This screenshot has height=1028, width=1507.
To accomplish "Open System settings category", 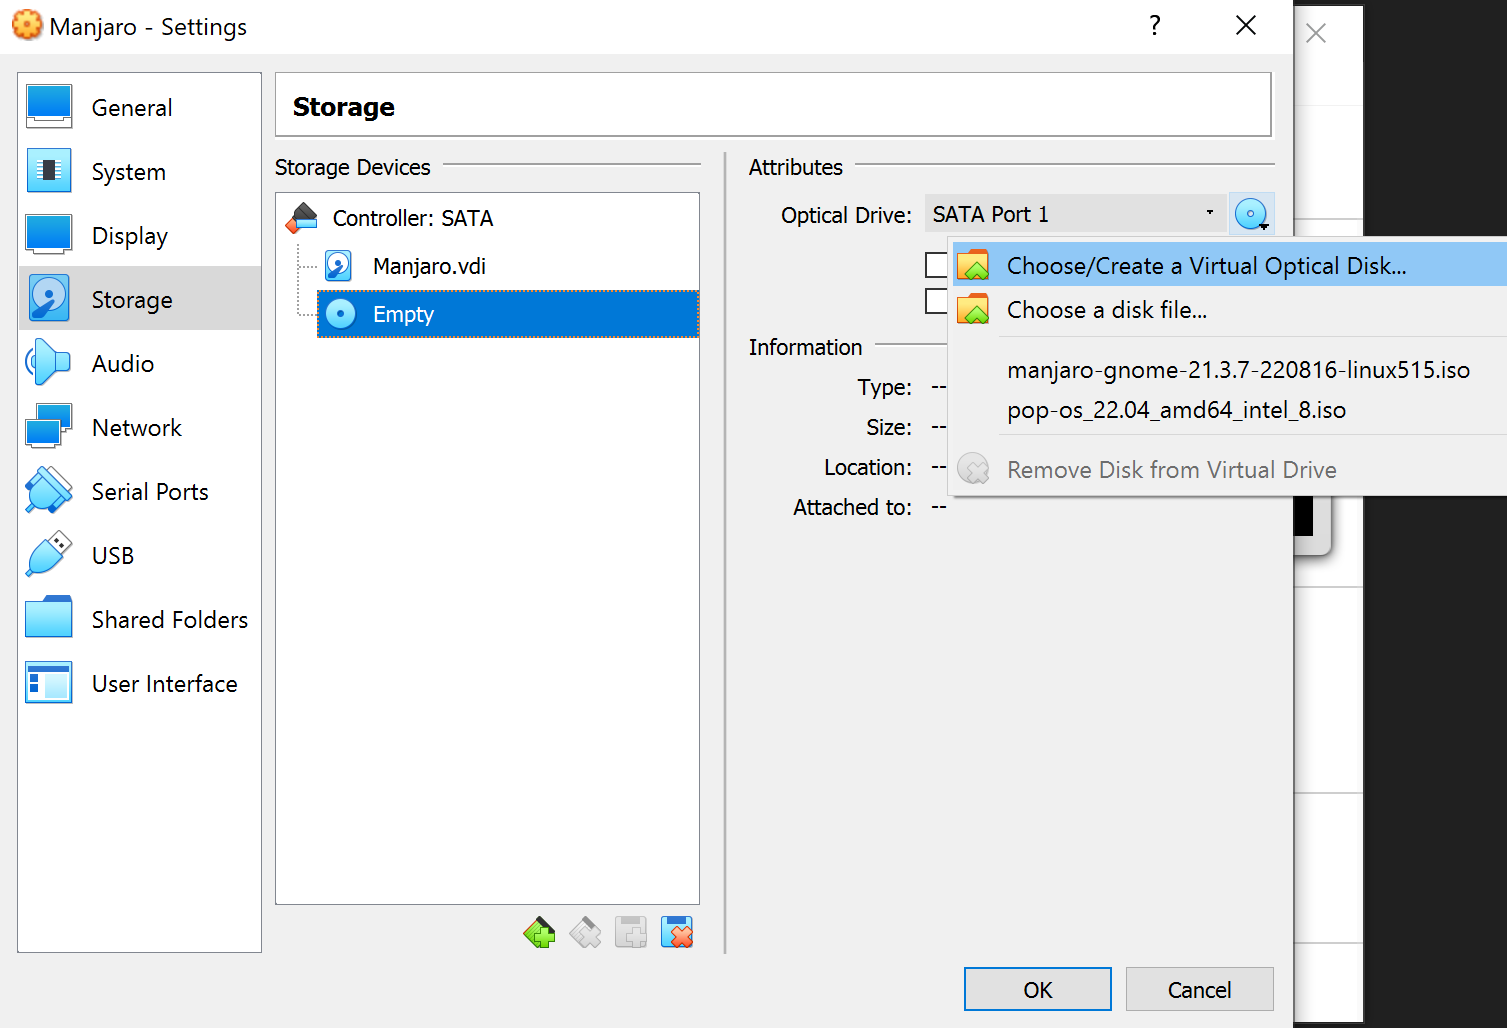I will (x=139, y=172).
